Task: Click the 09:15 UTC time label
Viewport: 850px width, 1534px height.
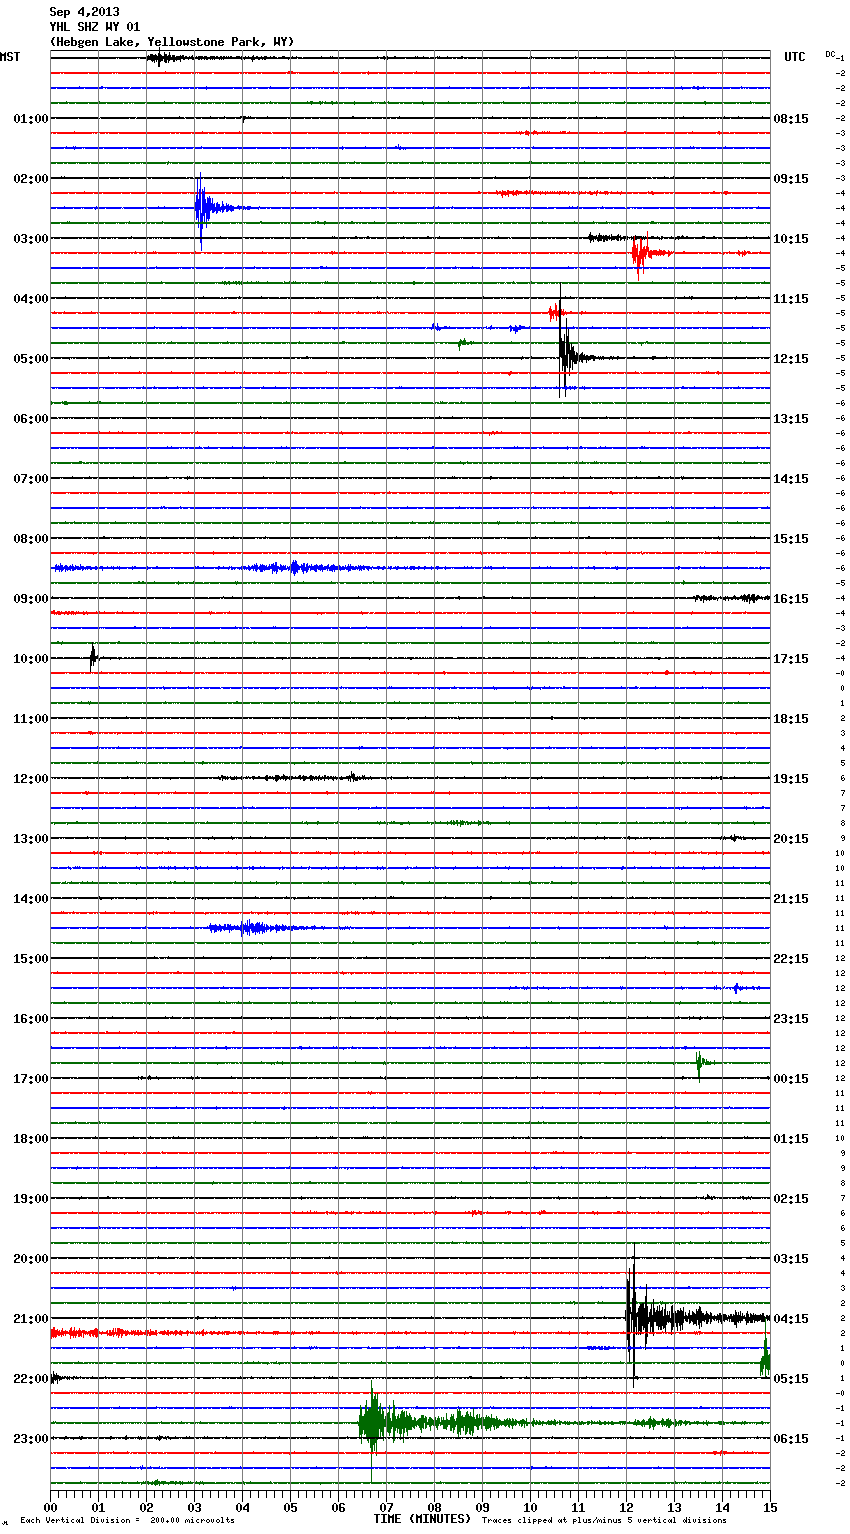Action: tap(791, 179)
